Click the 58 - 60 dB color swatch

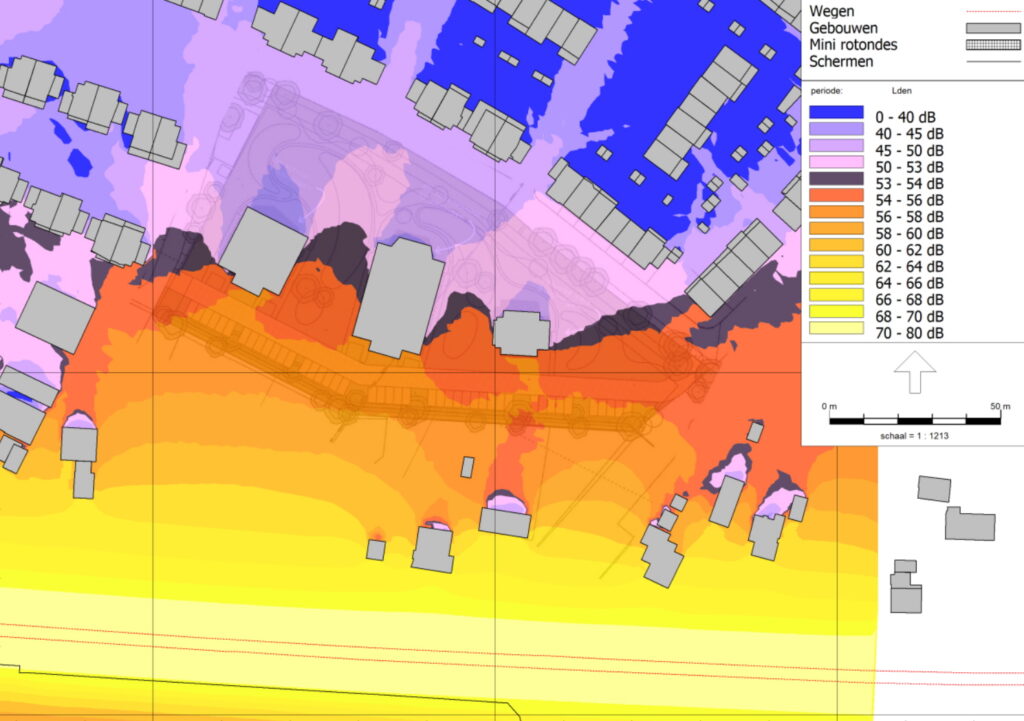click(837, 229)
